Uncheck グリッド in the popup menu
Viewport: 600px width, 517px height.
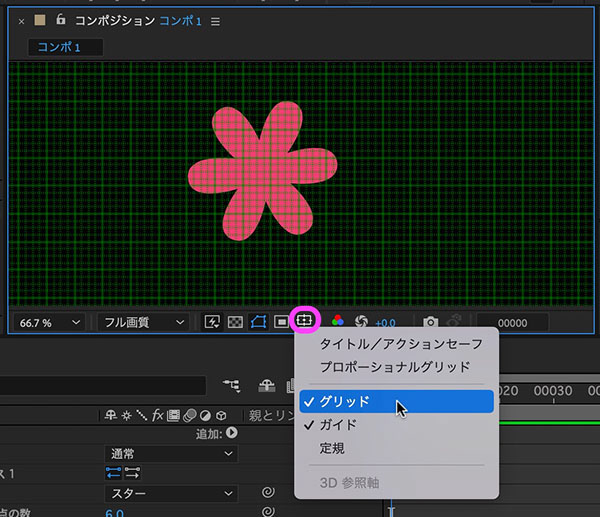point(396,401)
